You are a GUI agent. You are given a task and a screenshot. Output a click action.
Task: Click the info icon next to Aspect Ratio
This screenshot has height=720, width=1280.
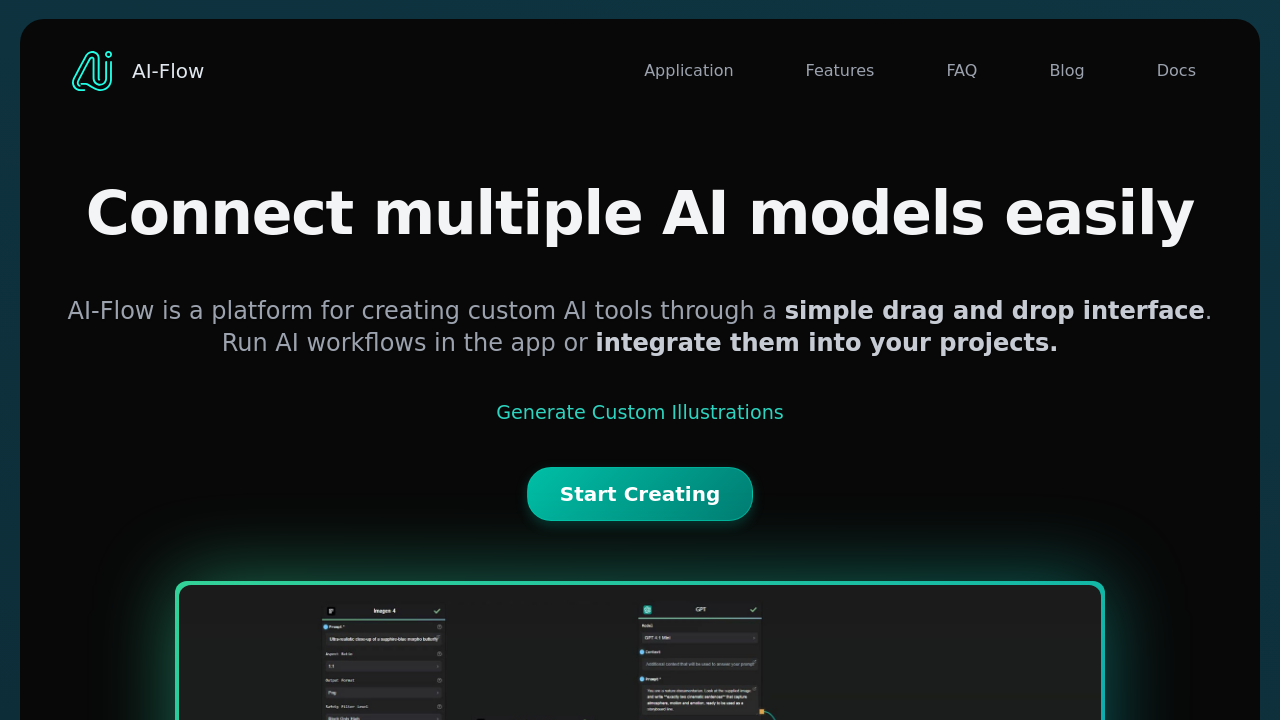pyautogui.click(x=439, y=654)
